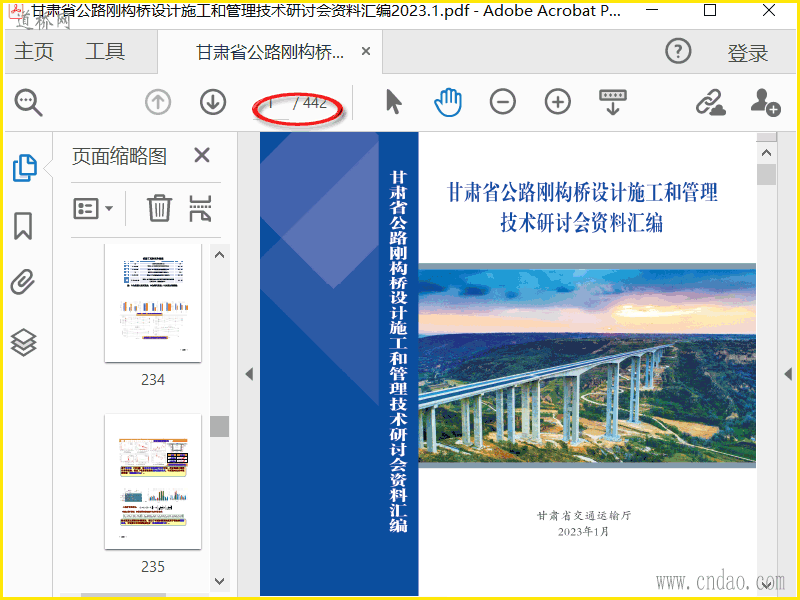Select page 235 thumbnail
The image size is (800, 600).
(153, 482)
